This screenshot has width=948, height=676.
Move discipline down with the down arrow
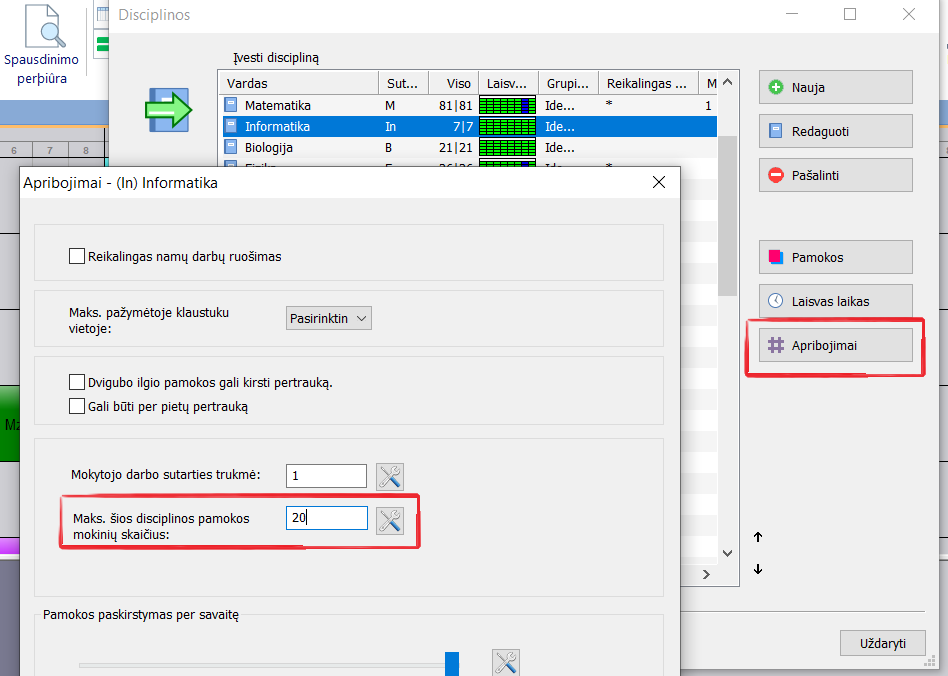[758, 569]
